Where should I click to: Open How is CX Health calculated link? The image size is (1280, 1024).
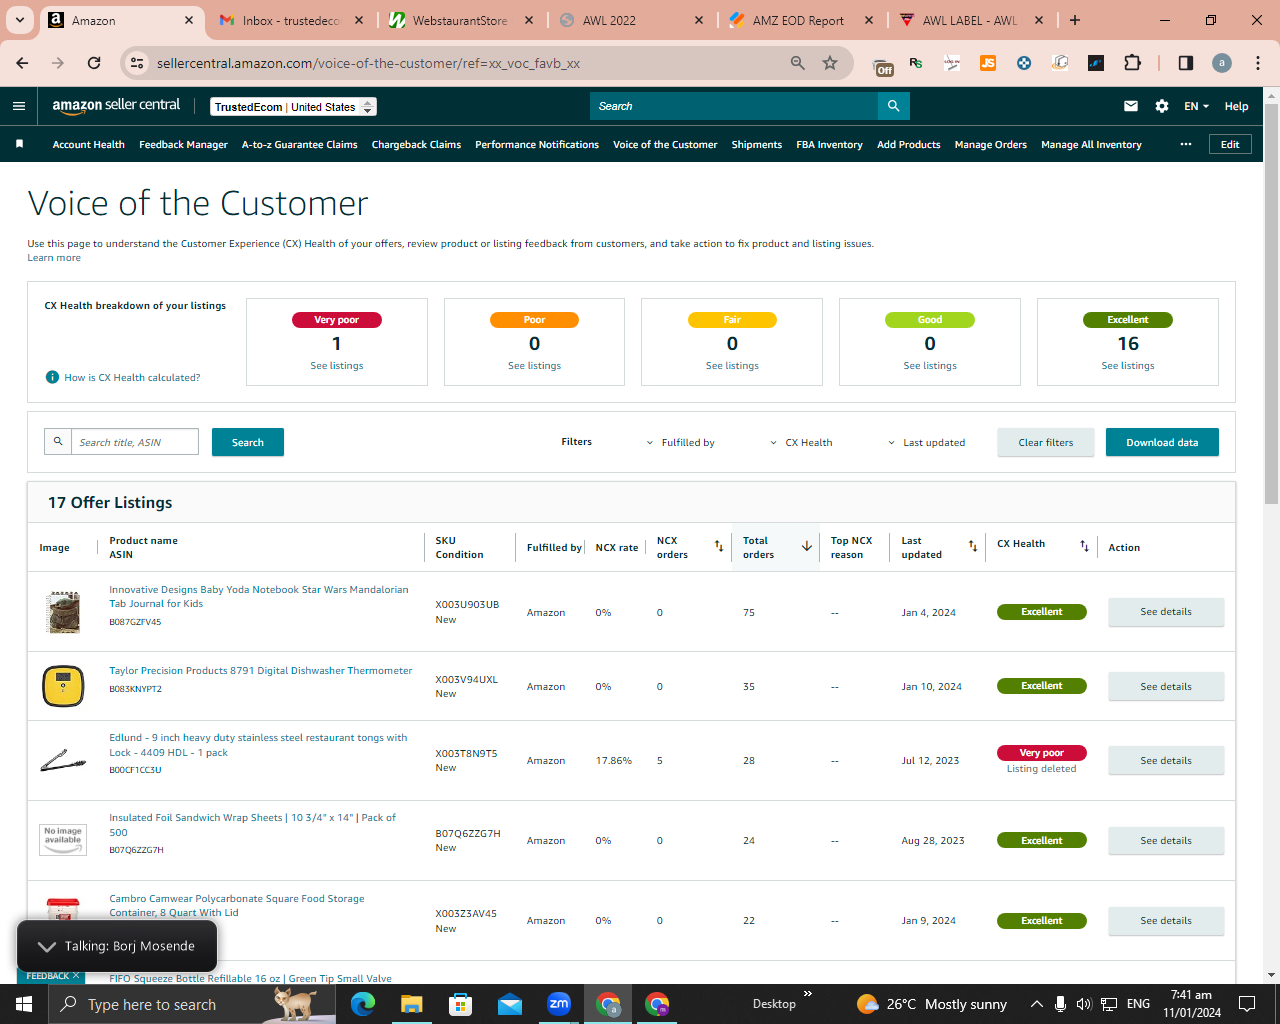tap(132, 377)
